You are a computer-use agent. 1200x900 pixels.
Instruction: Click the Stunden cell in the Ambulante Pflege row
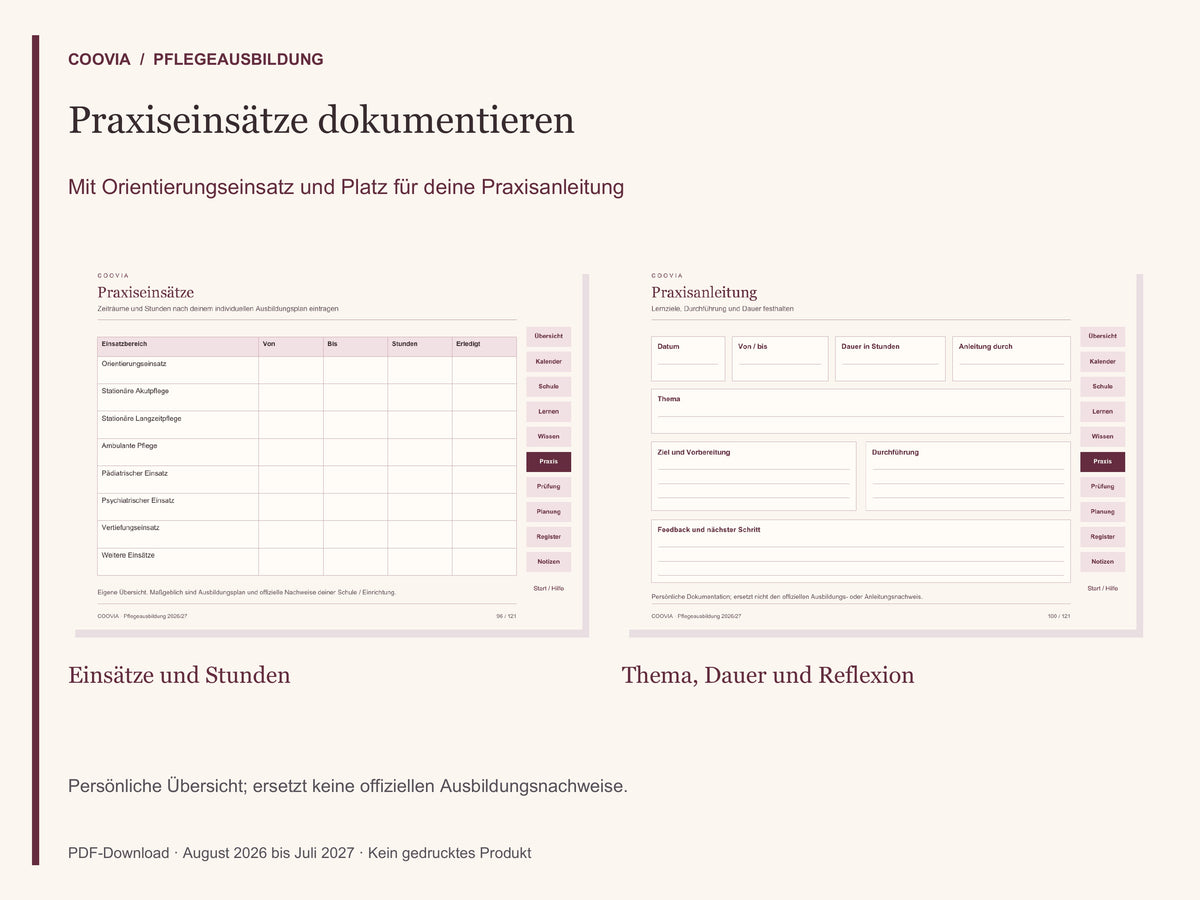[420, 452]
